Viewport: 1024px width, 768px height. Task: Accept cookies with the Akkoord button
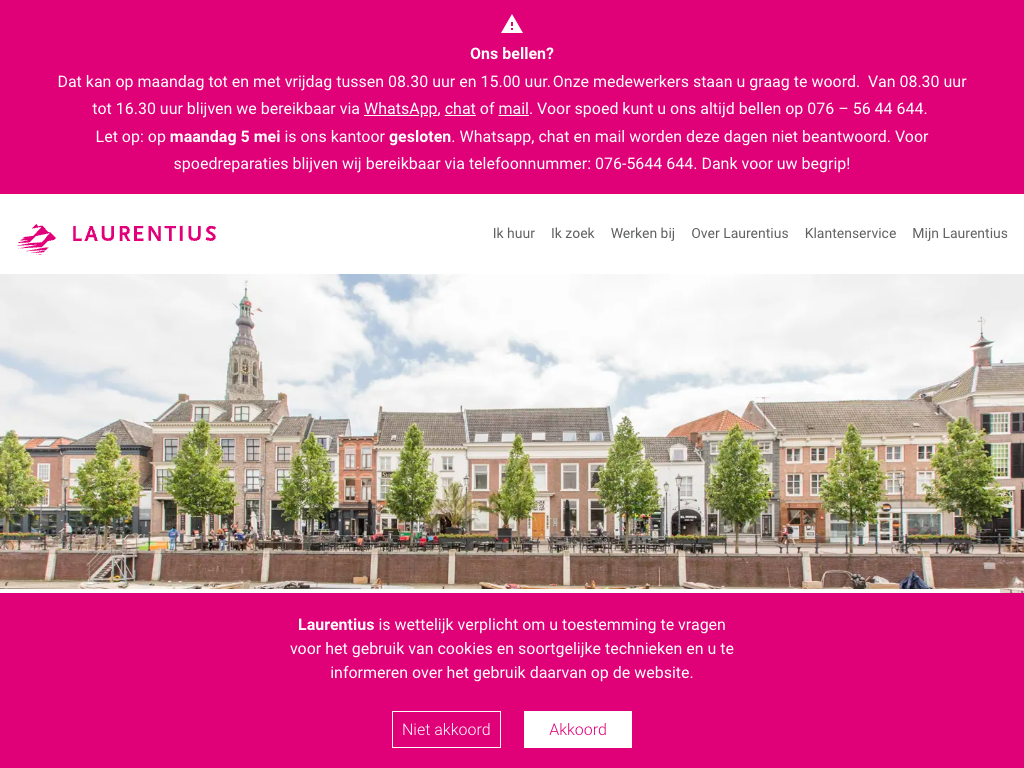point(578,729)
